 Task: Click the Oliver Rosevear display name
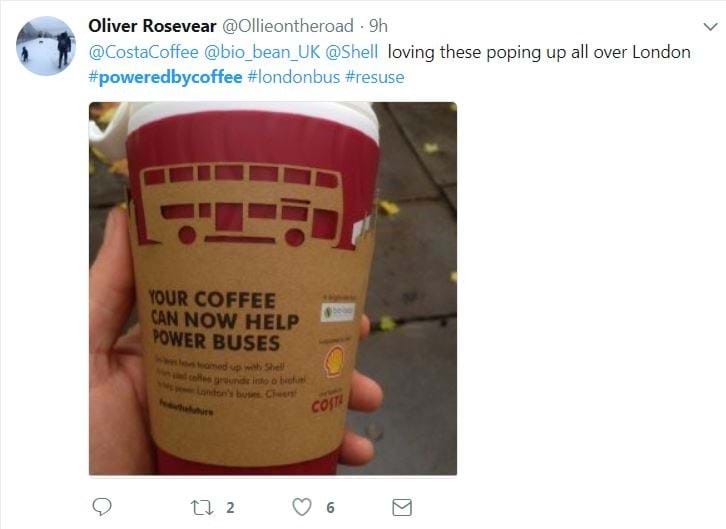152,26
